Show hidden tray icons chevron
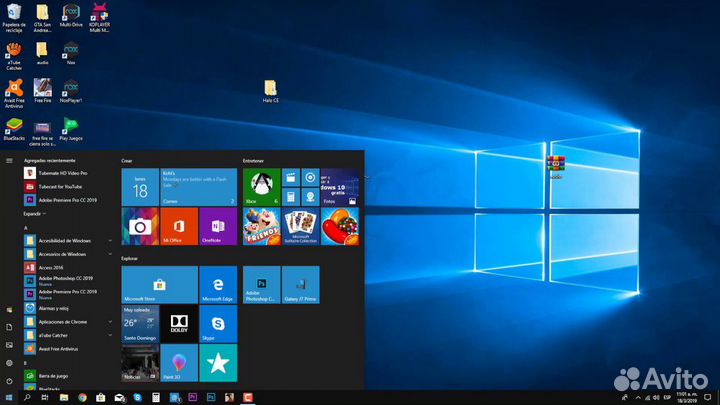The height and width of the screenshot is (405, 720). tap(638, 397)
